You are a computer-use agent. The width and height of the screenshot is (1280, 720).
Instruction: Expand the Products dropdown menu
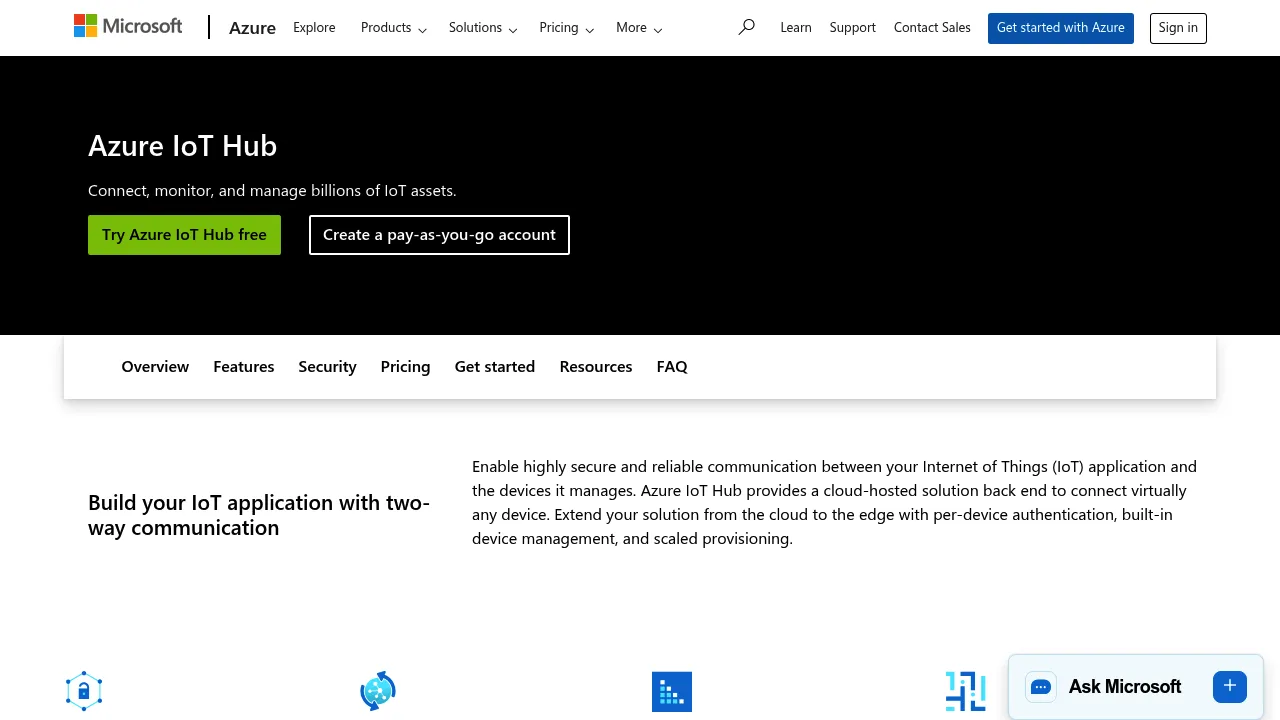394,28
